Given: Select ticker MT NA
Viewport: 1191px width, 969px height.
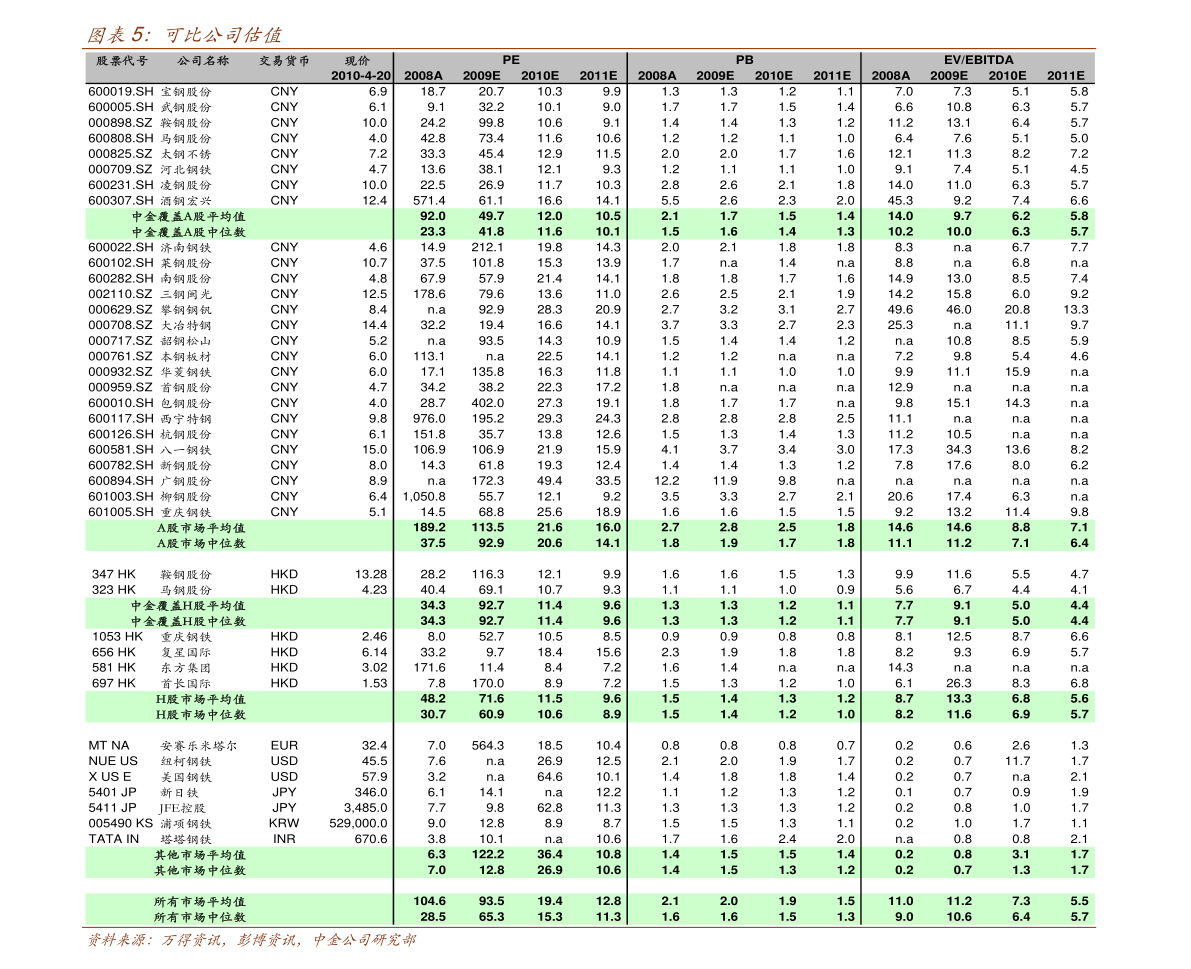Looking at the screenshot, I should pyautogui.click(x=109, y=746).
